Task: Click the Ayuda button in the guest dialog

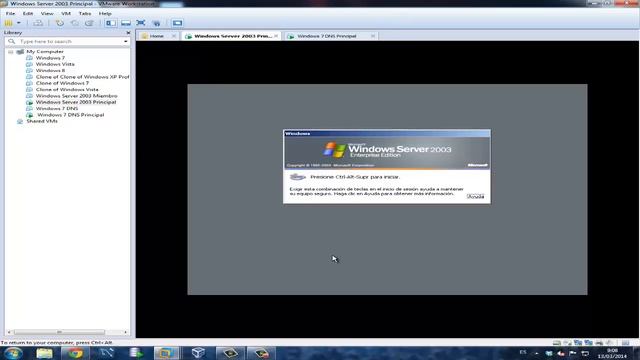Action: (475, 196)
